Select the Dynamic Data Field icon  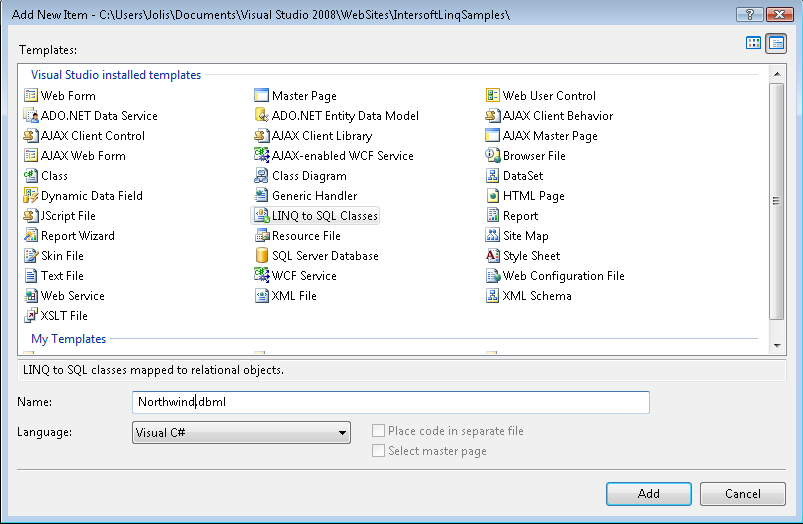coord(31,195)
